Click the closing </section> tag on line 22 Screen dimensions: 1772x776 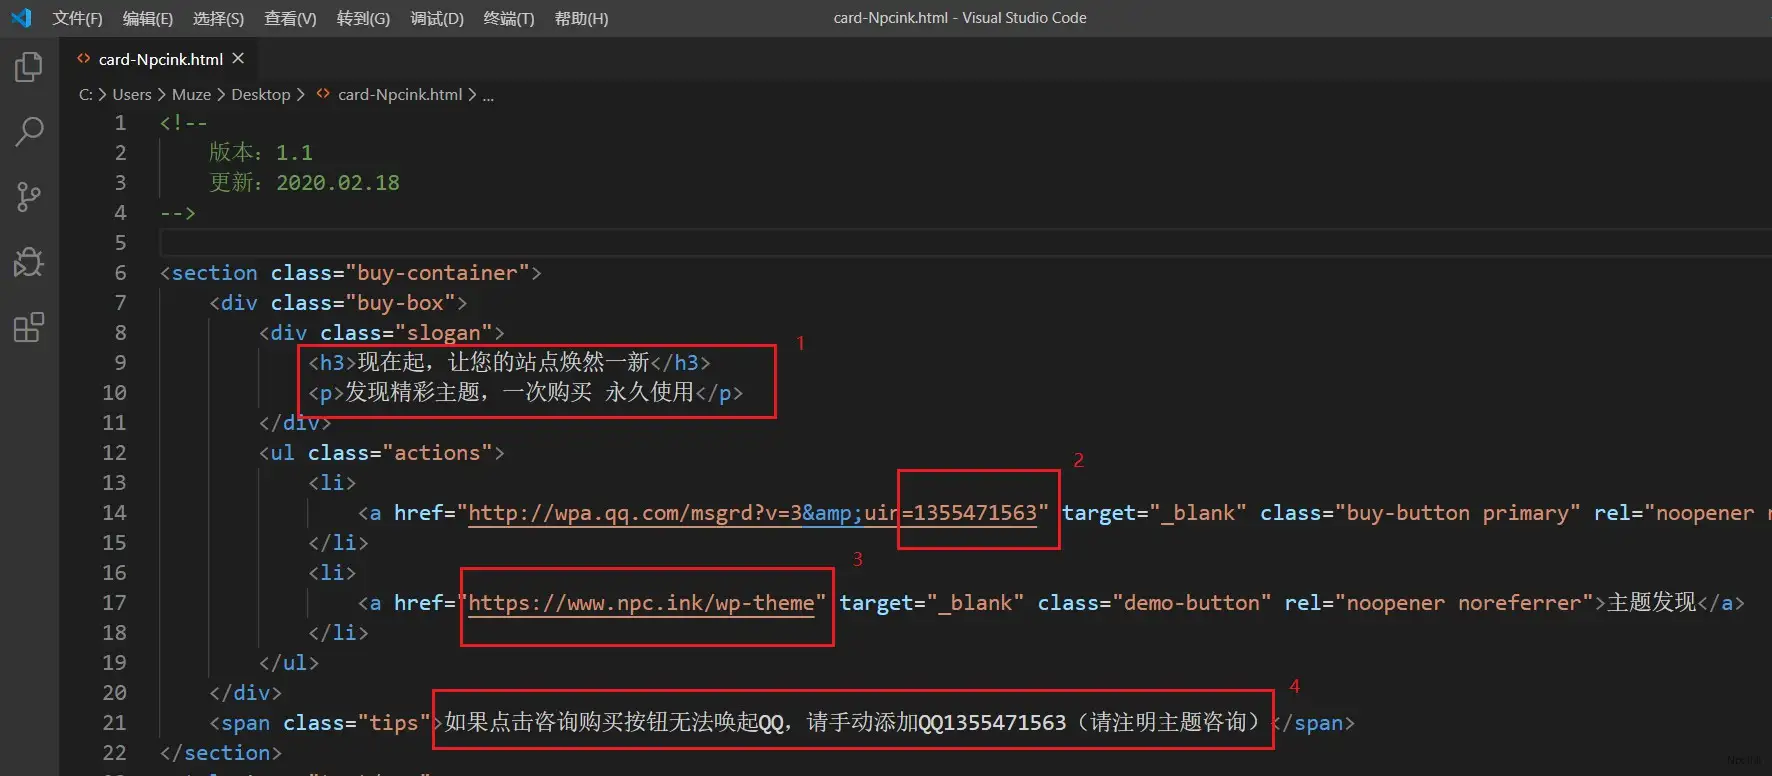point(221,753)
